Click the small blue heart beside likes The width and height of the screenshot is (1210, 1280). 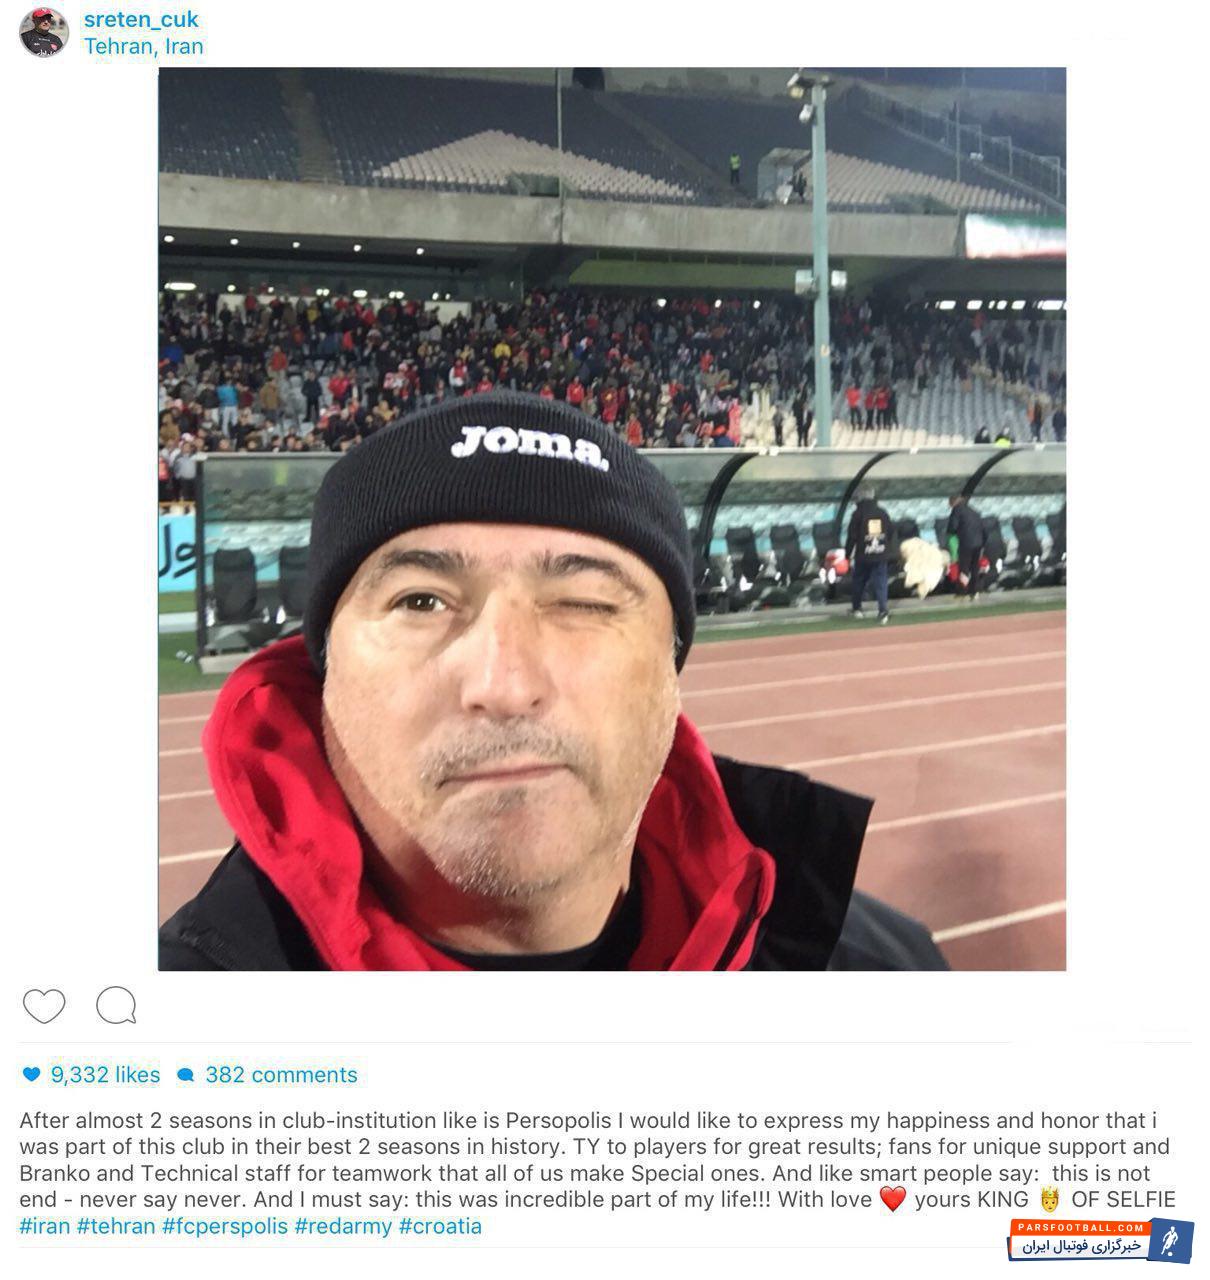(x=32, y=1075)
